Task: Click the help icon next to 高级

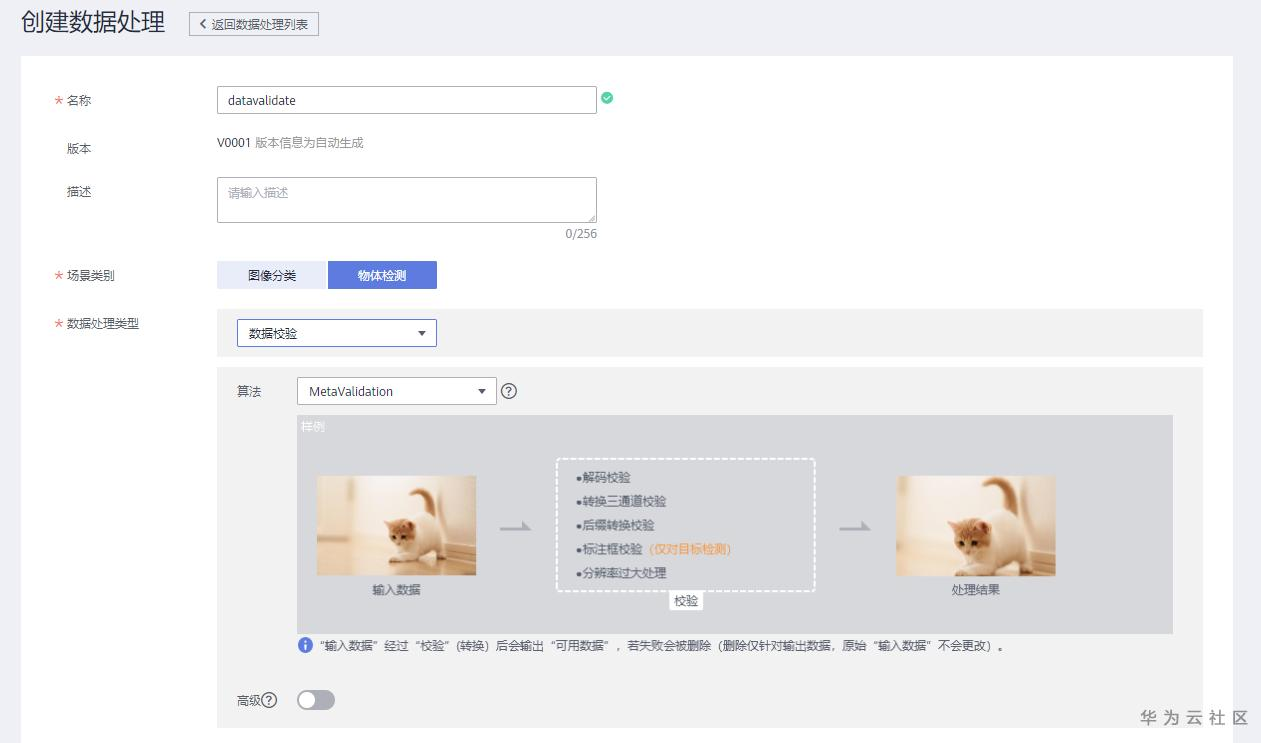Action: coord(271,700)
